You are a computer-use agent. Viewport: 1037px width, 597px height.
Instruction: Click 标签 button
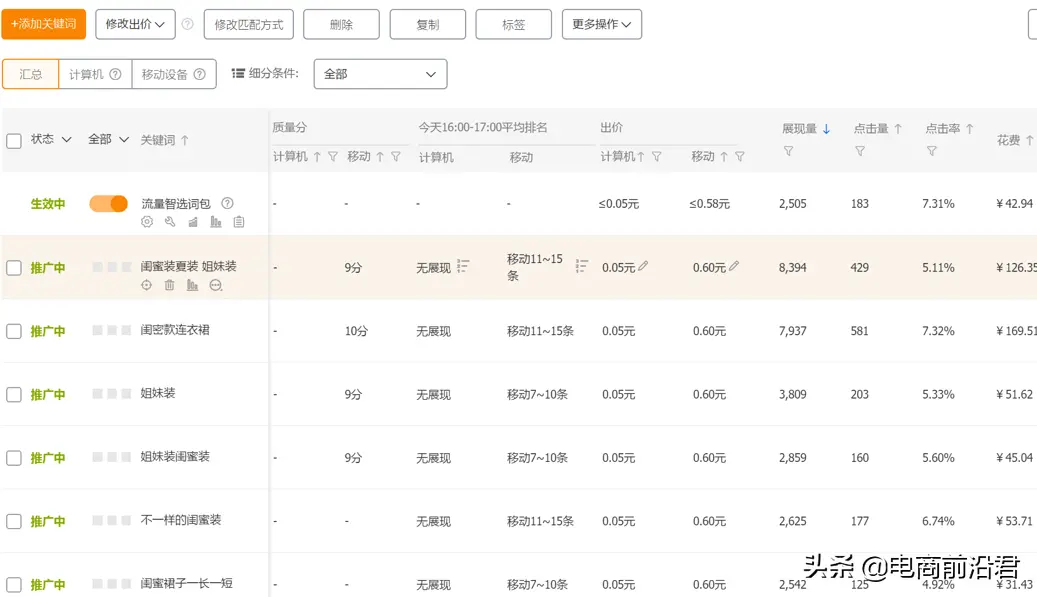514,24
